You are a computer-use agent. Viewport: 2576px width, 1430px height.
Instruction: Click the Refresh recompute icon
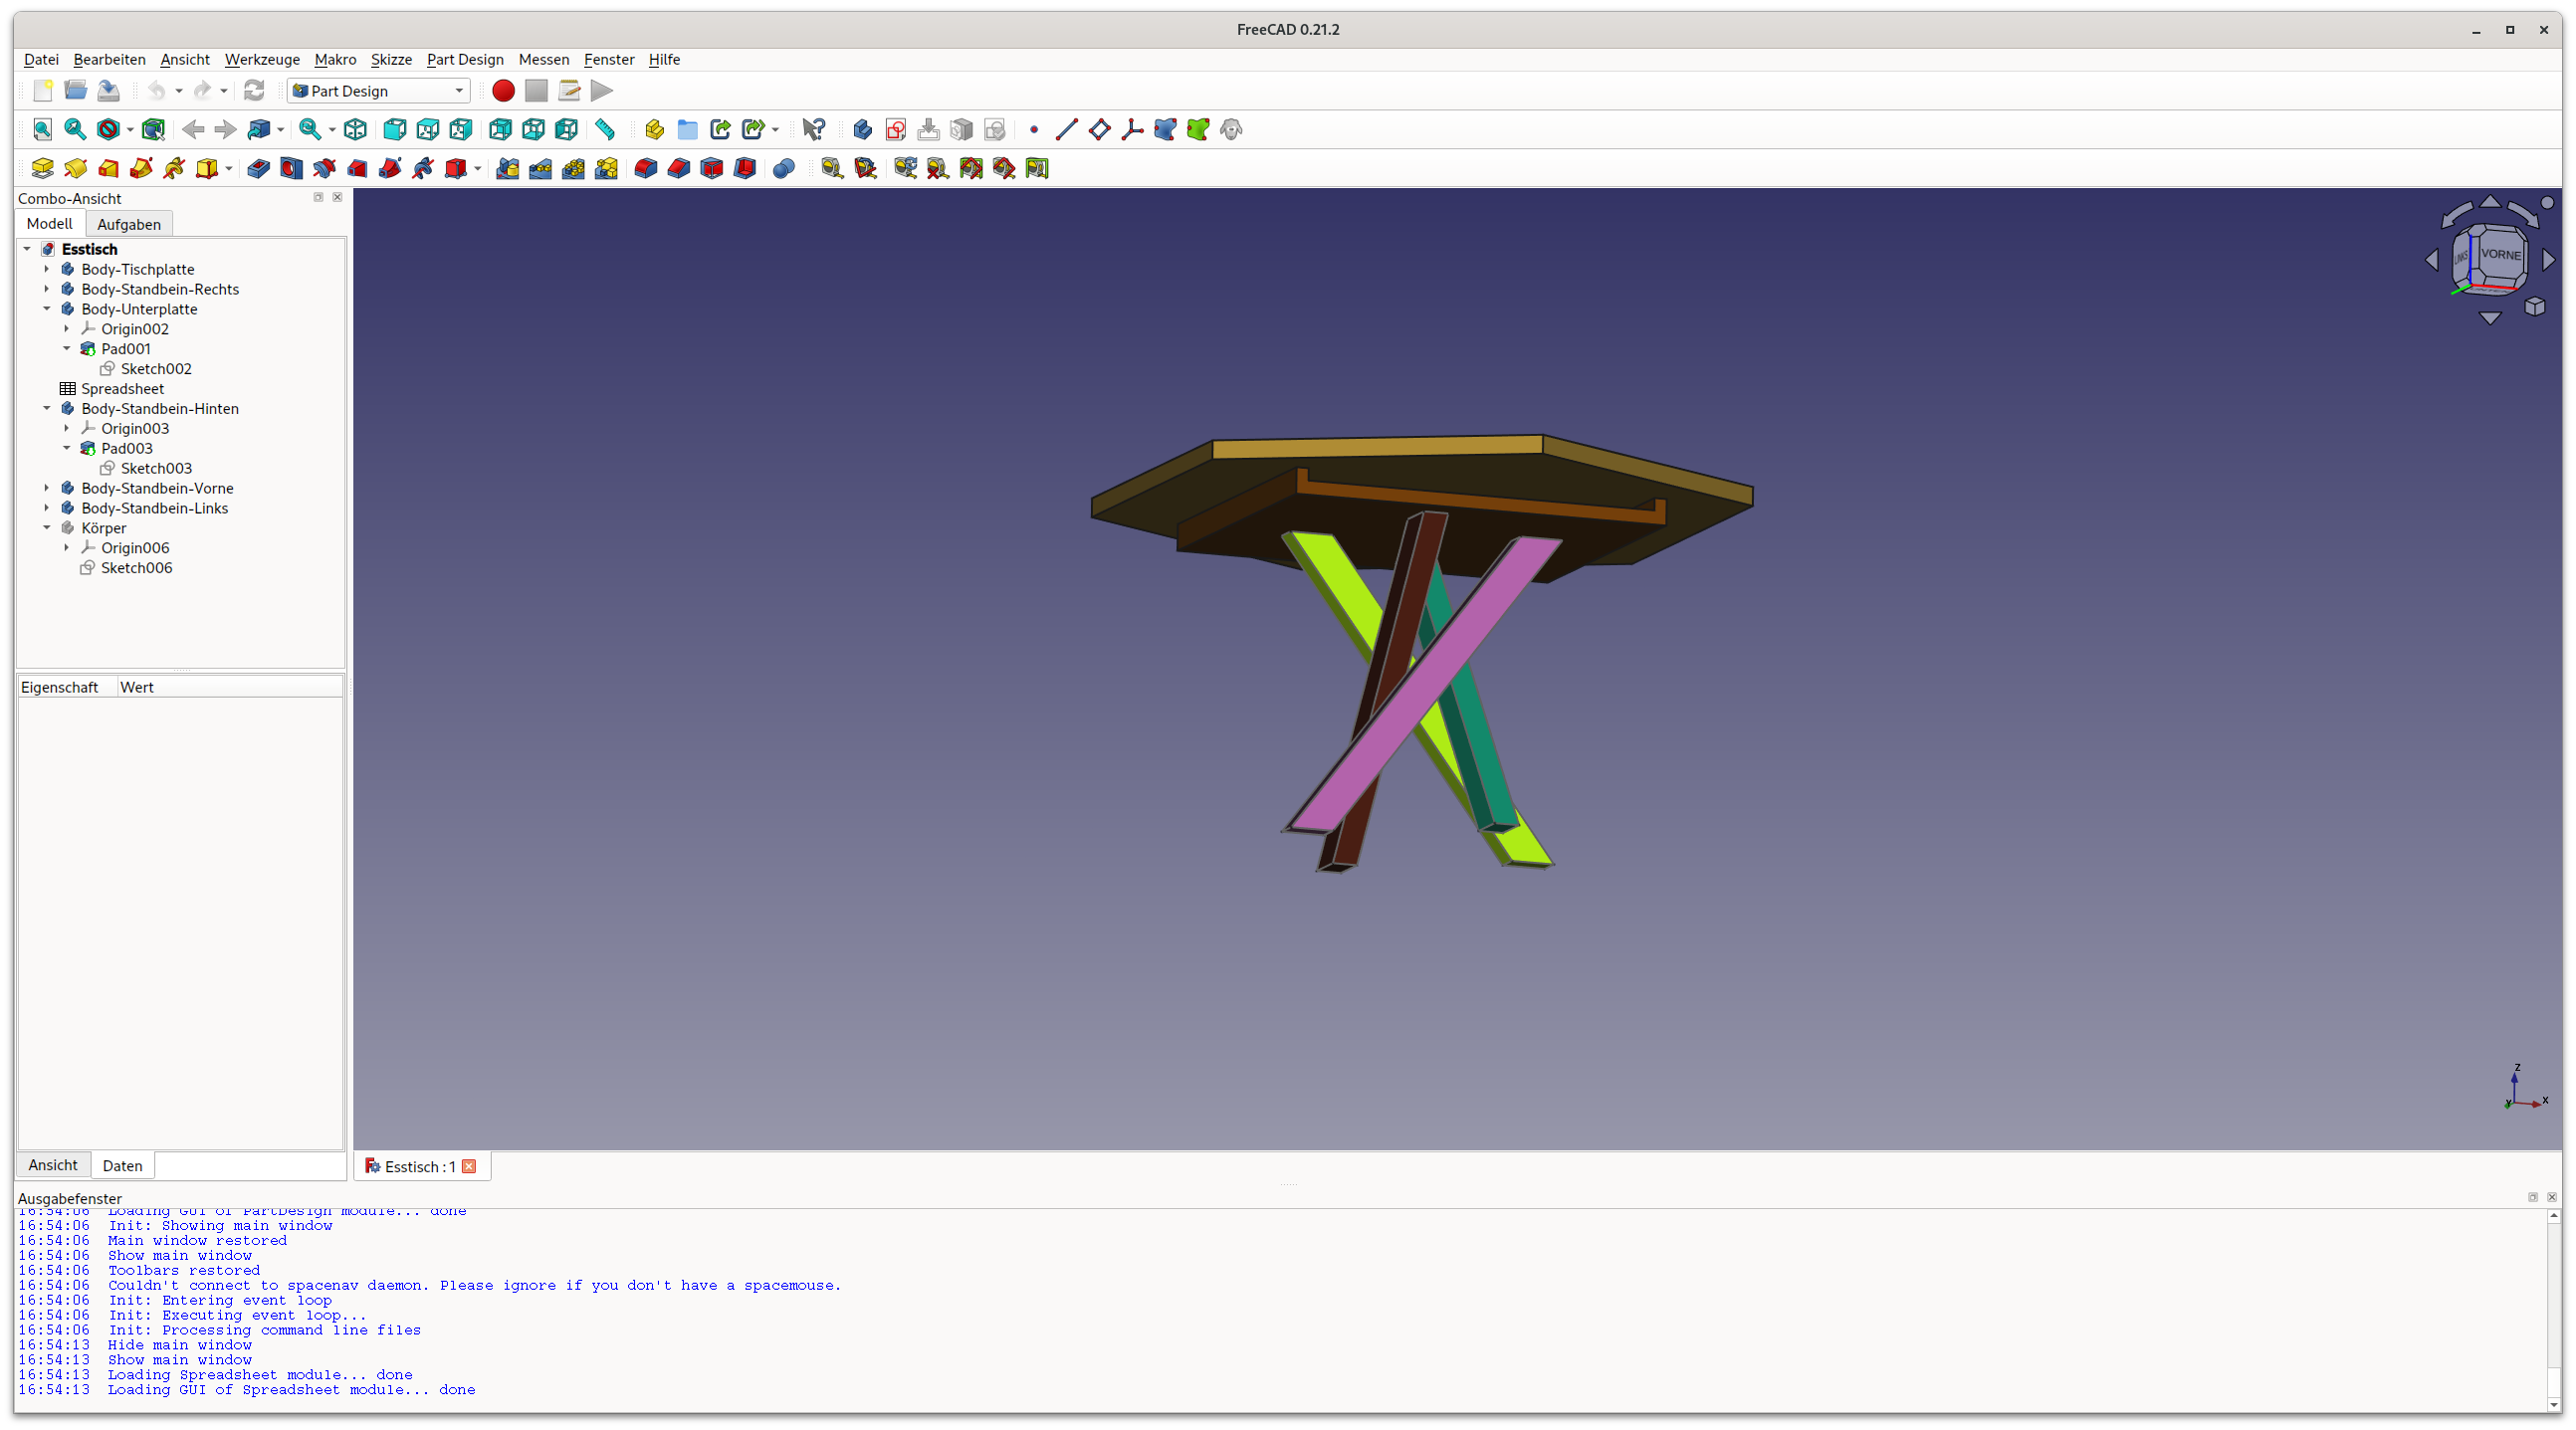[254, 91]
